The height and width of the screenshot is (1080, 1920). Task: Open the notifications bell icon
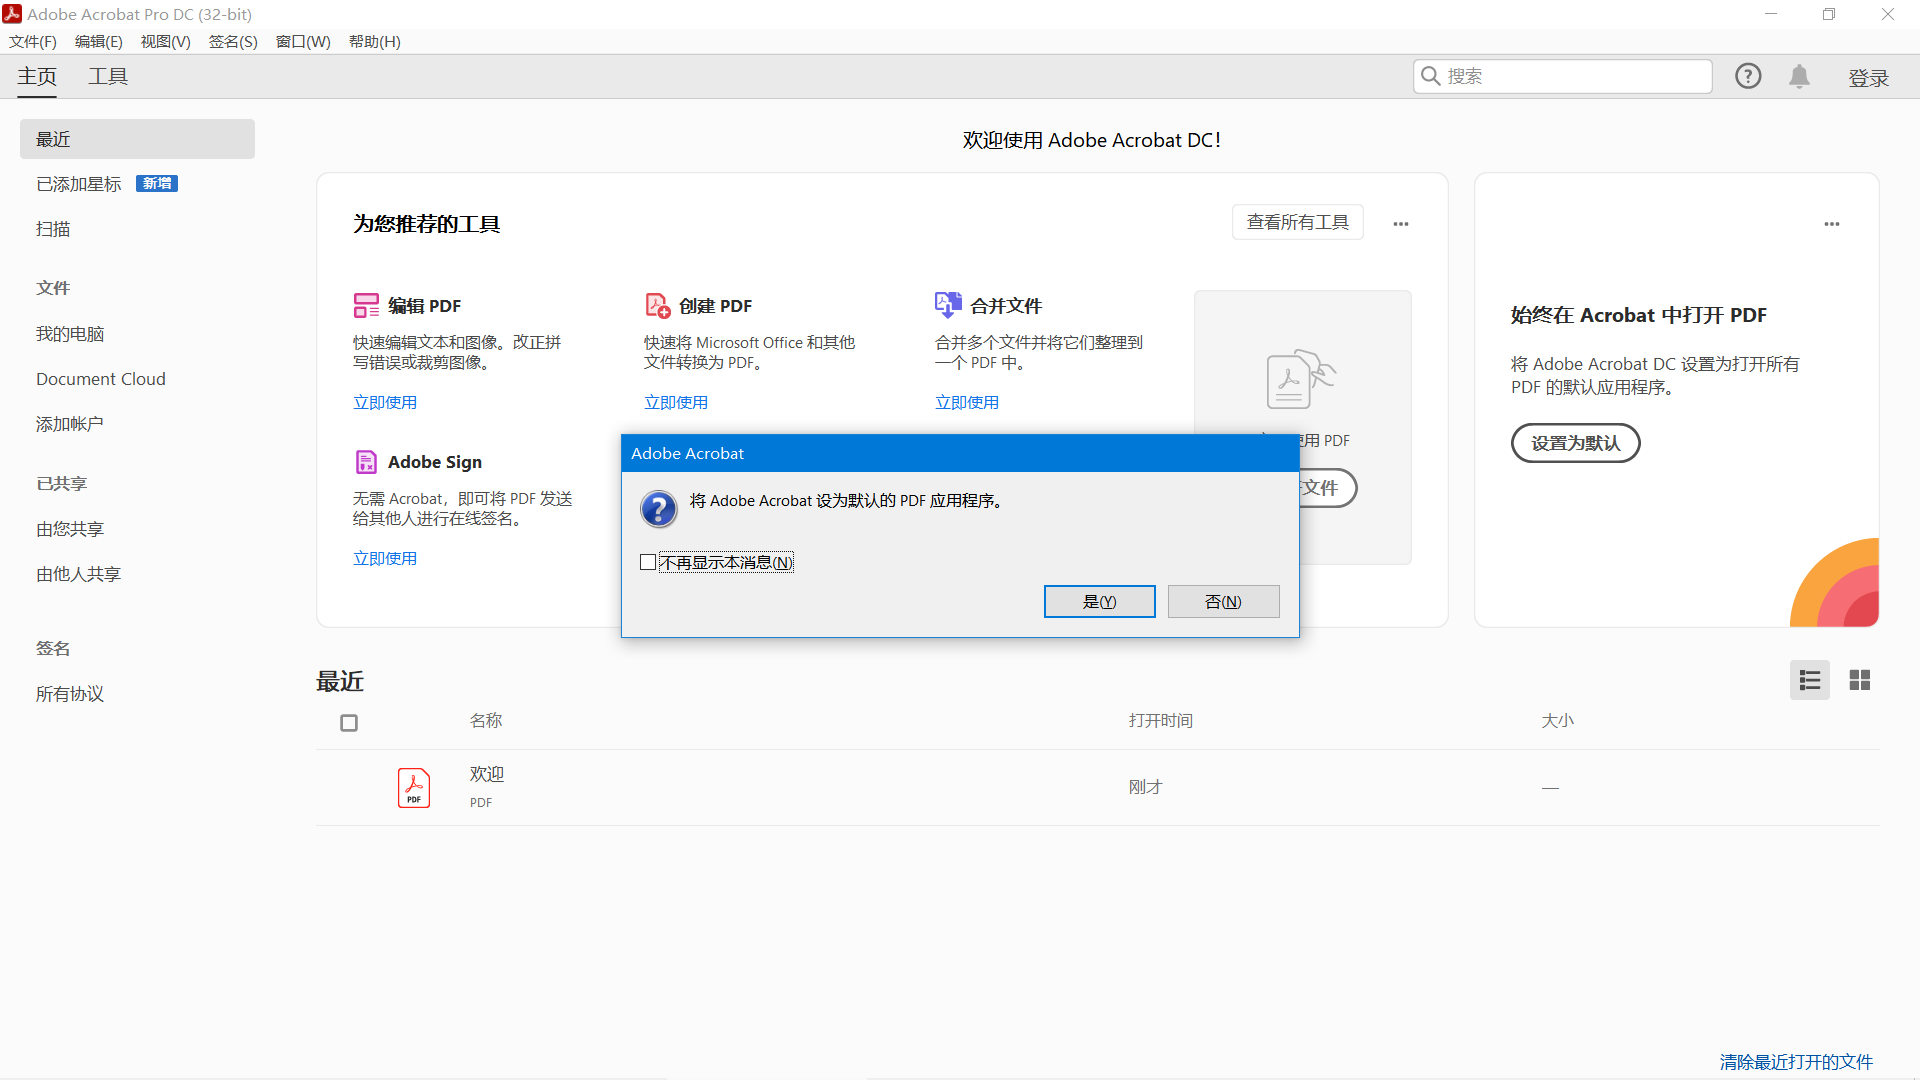[x=1799, y=76]
